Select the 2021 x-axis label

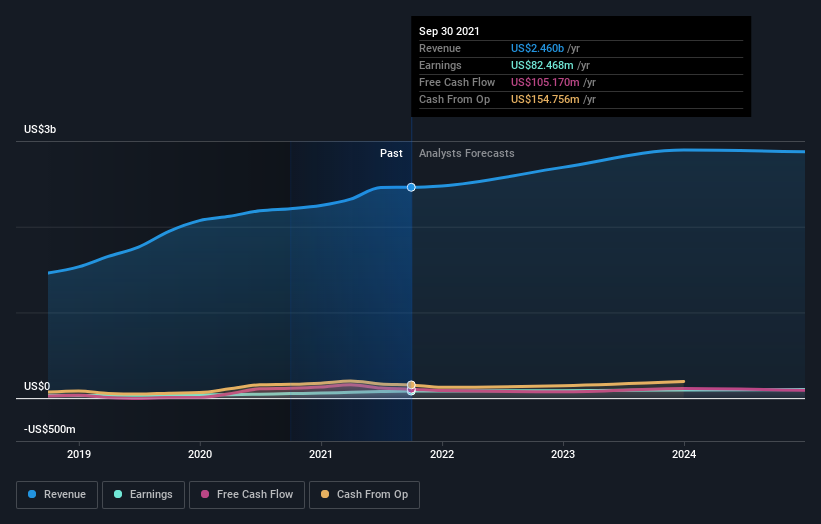(321, 454)
